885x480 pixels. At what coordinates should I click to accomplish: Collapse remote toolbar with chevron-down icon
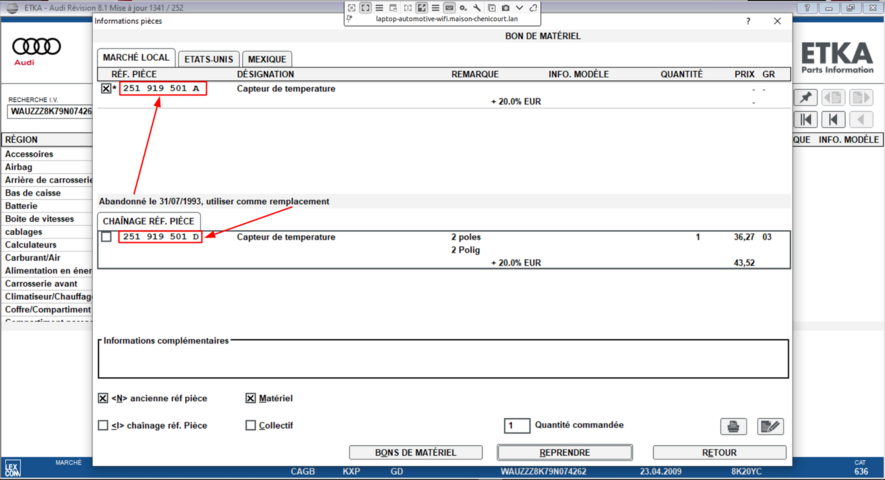(x=519, y=8)
